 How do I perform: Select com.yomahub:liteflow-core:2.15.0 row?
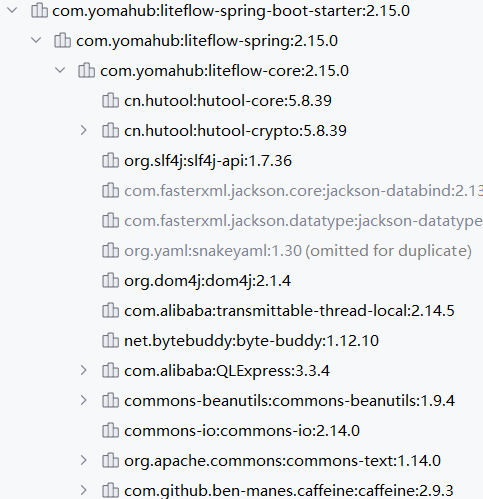pyautogui.click(x=224, y=71)
